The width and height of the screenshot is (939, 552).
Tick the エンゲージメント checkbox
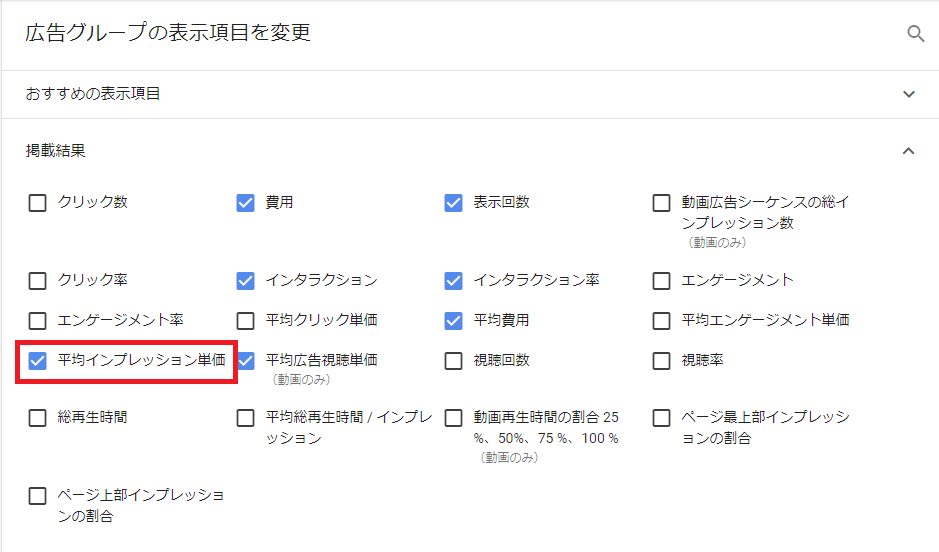[x=662, y=281]
